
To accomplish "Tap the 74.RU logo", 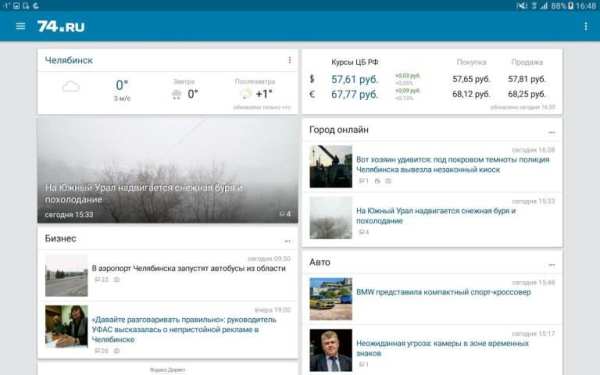I will (x=61, y=26).
